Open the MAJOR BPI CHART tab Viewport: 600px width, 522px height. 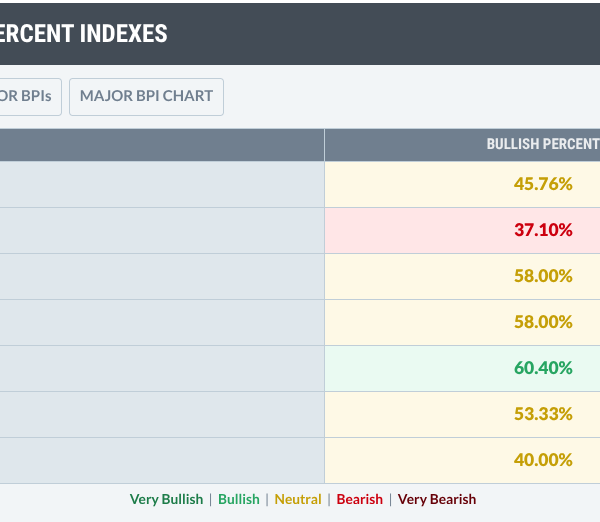146,97
